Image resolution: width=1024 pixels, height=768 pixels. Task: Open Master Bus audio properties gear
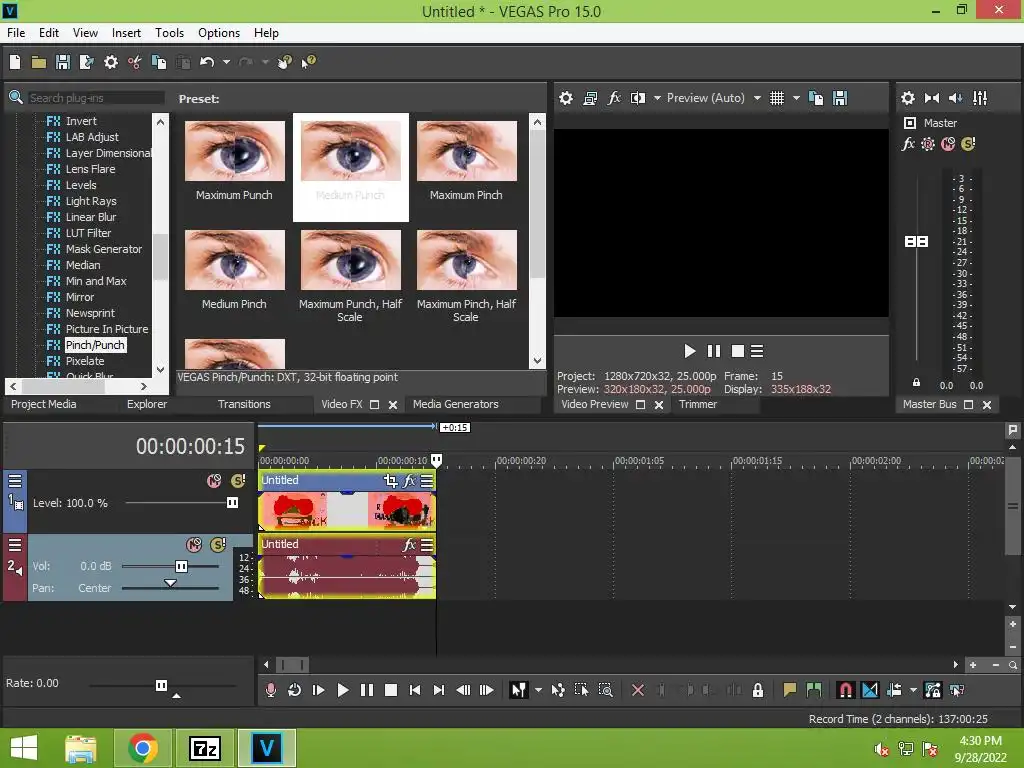point(908,98)
